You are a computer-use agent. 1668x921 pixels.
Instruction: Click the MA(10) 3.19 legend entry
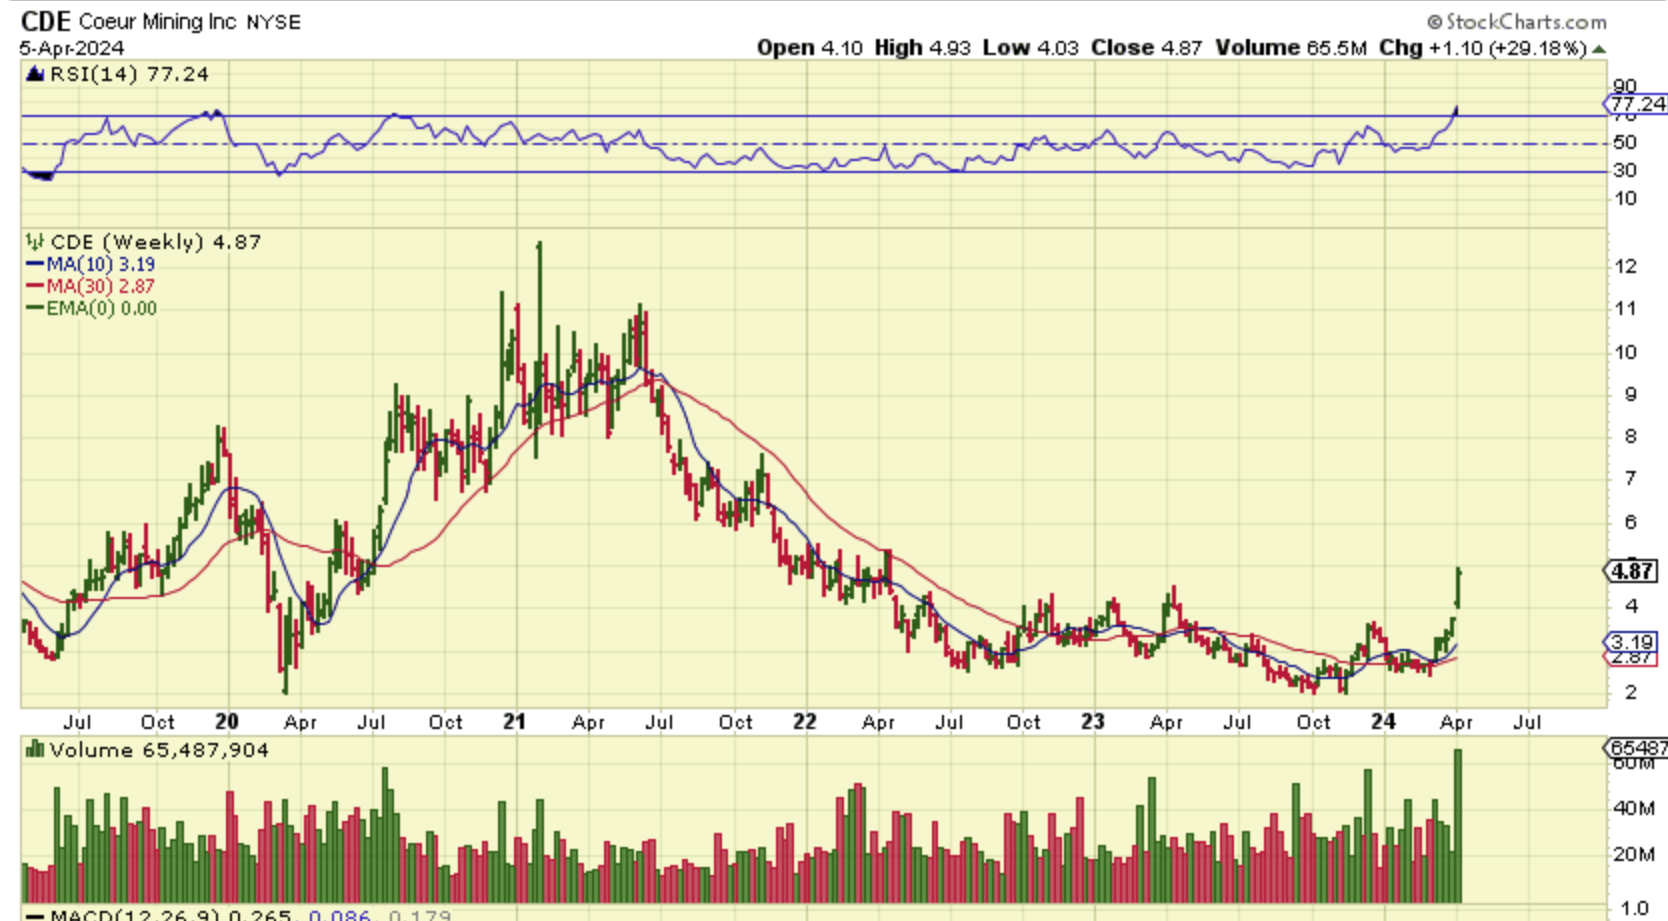click(100, 265)
